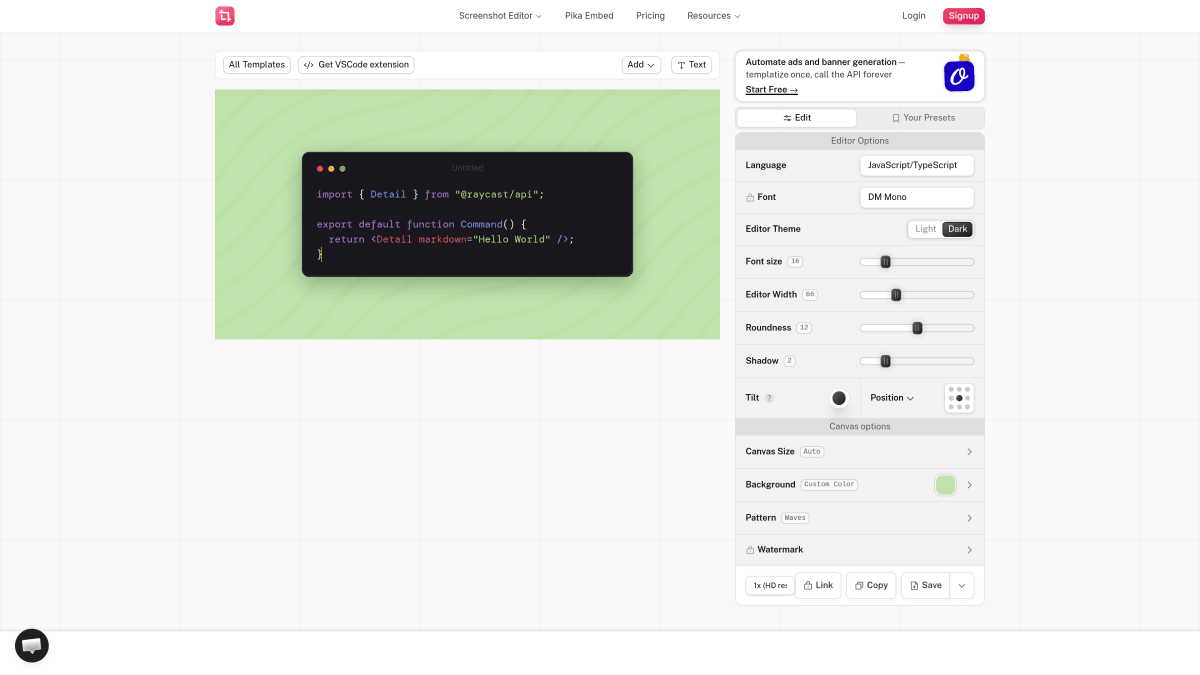The width and height of the screenshot is (1200, 675).
Task: Open the Resources menu
Action: click(x=714, y=16)
